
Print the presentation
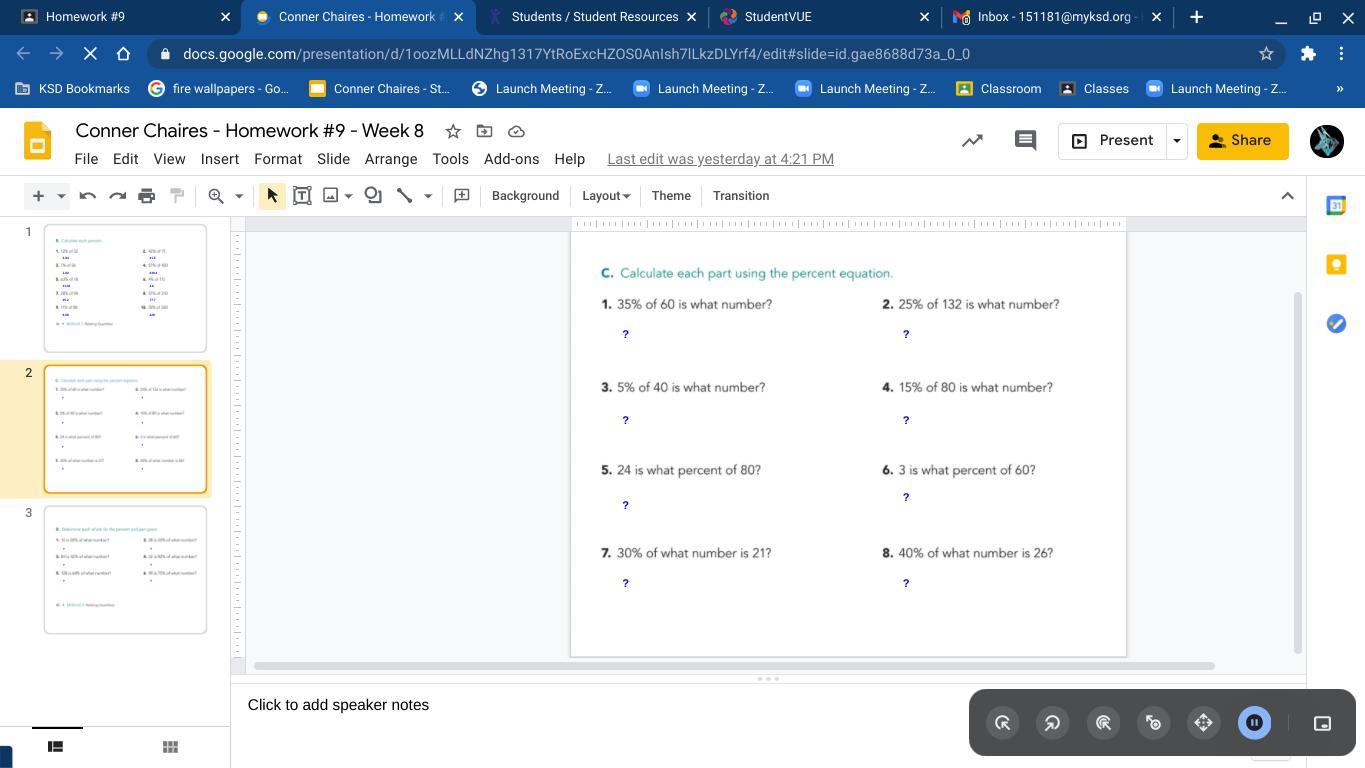click(x=147, y=196)
